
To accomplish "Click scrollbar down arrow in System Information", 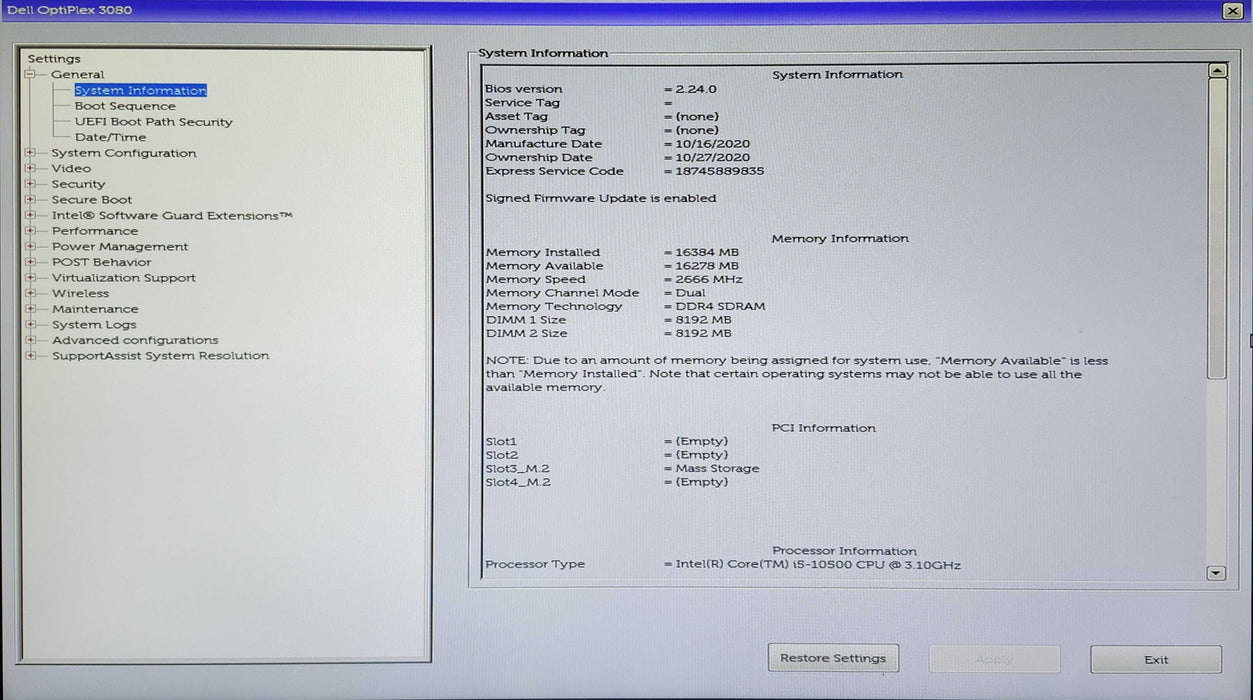I will (1216, 573).
